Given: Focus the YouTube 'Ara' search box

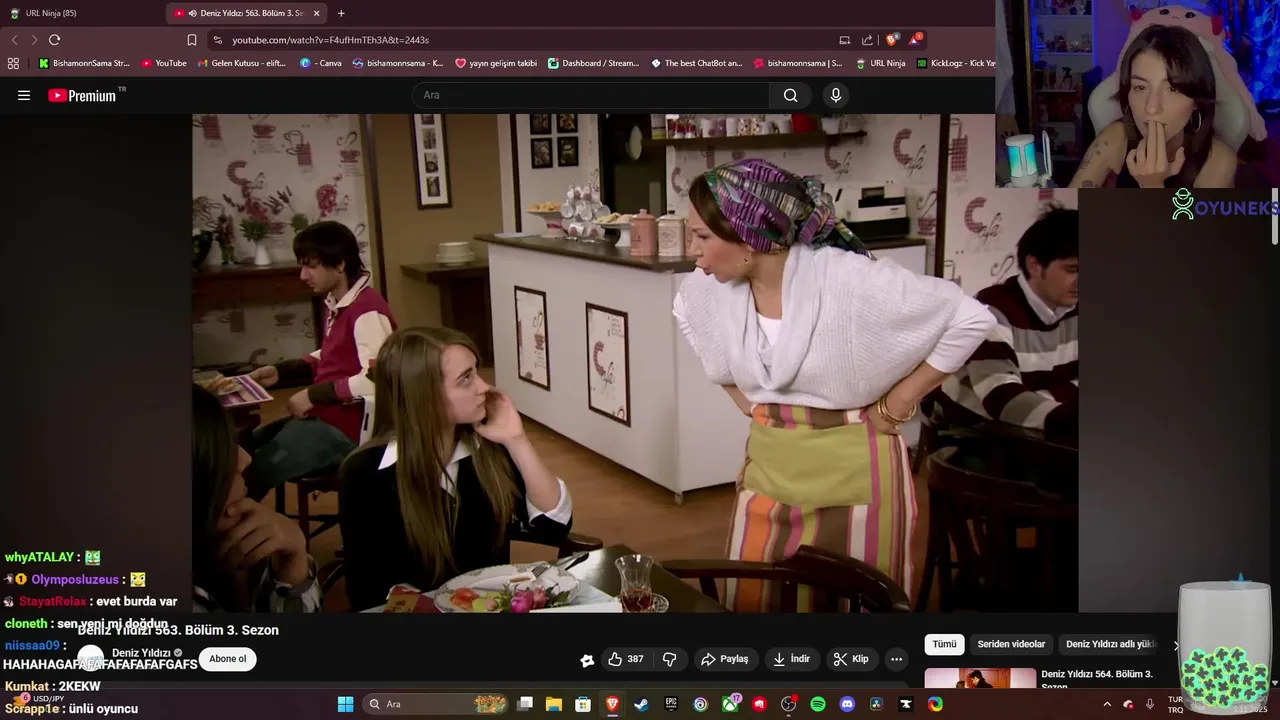Looking at the screenshot, I should click(591, 95).
